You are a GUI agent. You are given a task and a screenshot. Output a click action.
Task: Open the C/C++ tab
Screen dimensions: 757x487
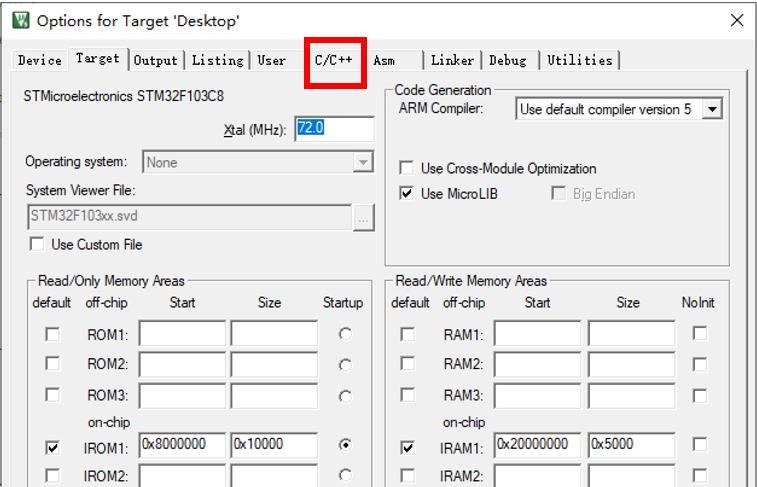(x=334, y=60)
